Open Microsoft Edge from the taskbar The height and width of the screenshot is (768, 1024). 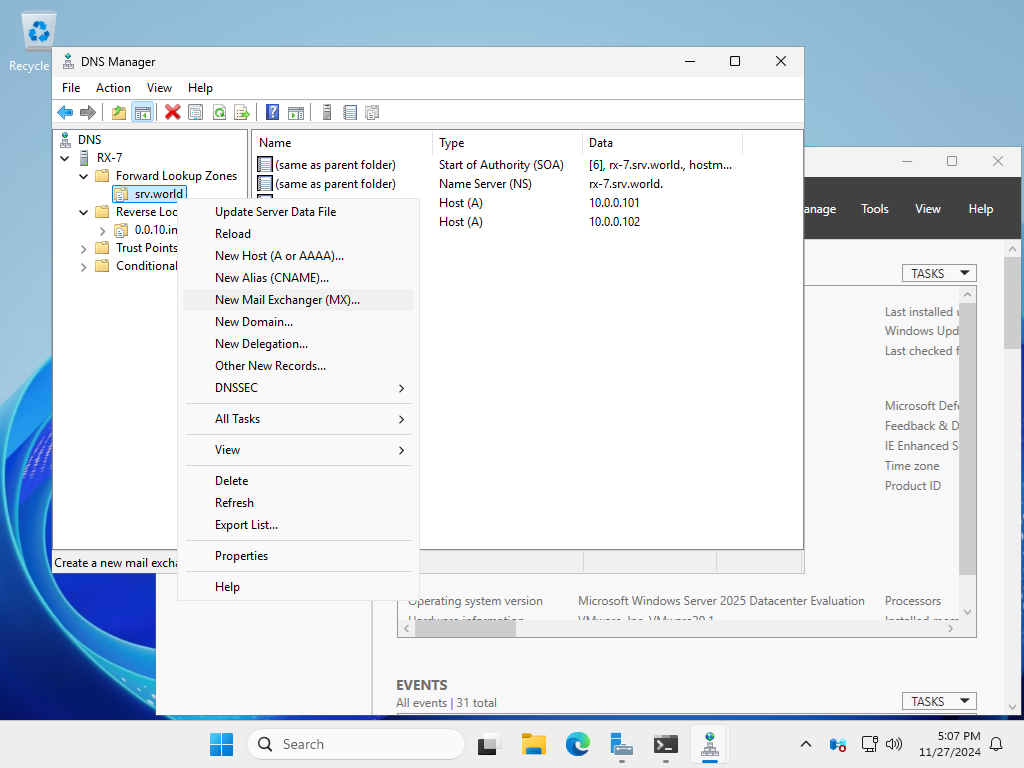point(577,744)
